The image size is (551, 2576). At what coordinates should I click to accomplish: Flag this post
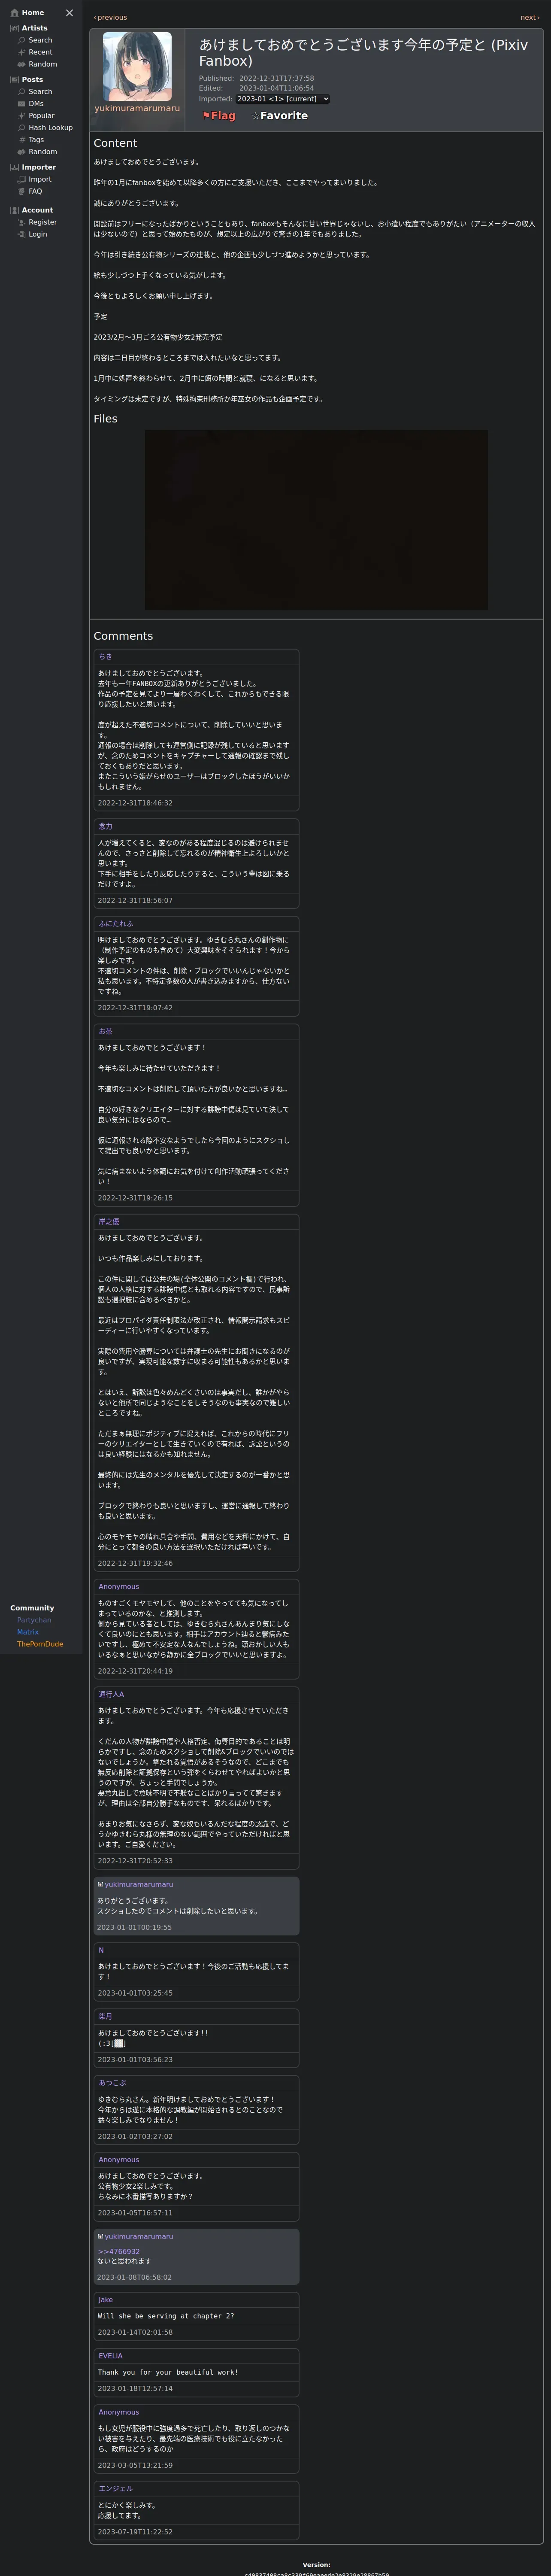coord(219,116)
